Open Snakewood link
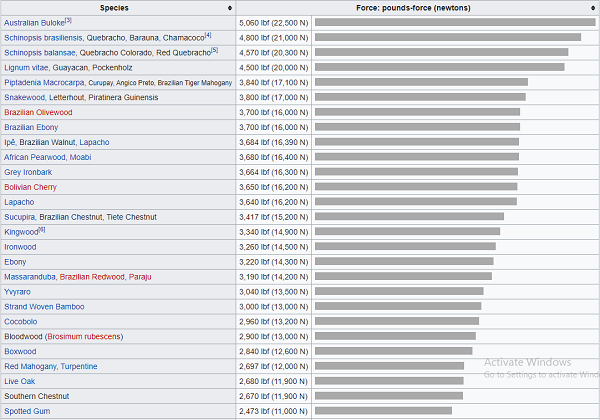Screen dimensions: 600x420 tap(24, 98)
